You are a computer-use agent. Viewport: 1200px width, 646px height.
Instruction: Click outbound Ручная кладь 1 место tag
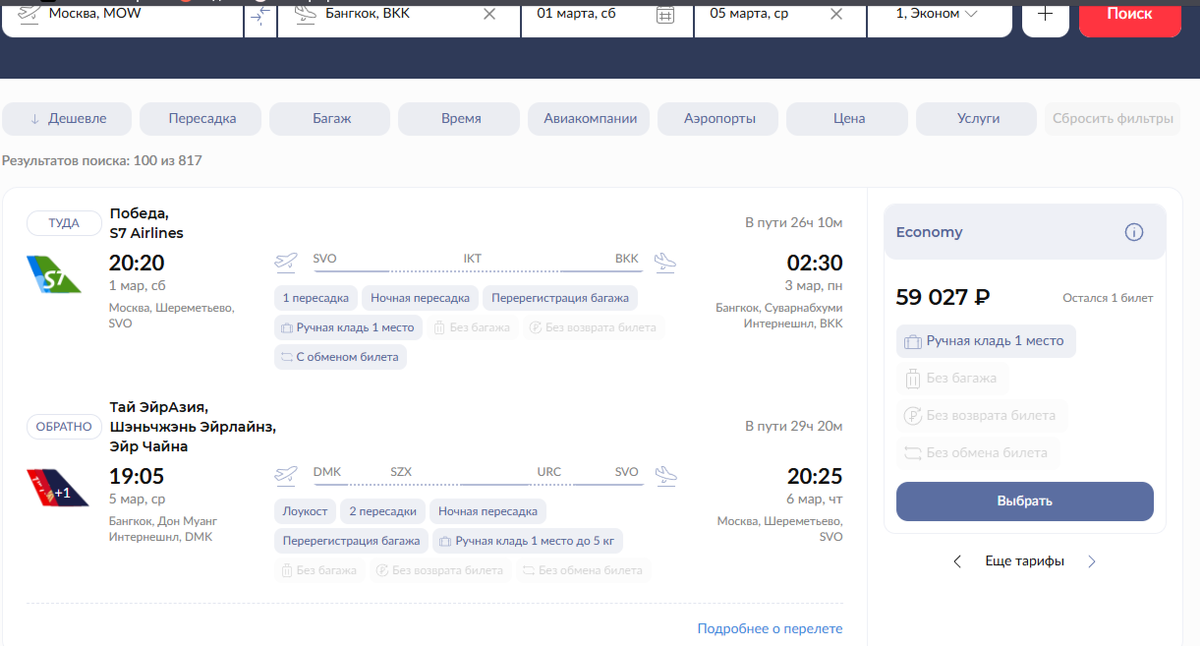point(348,327)
